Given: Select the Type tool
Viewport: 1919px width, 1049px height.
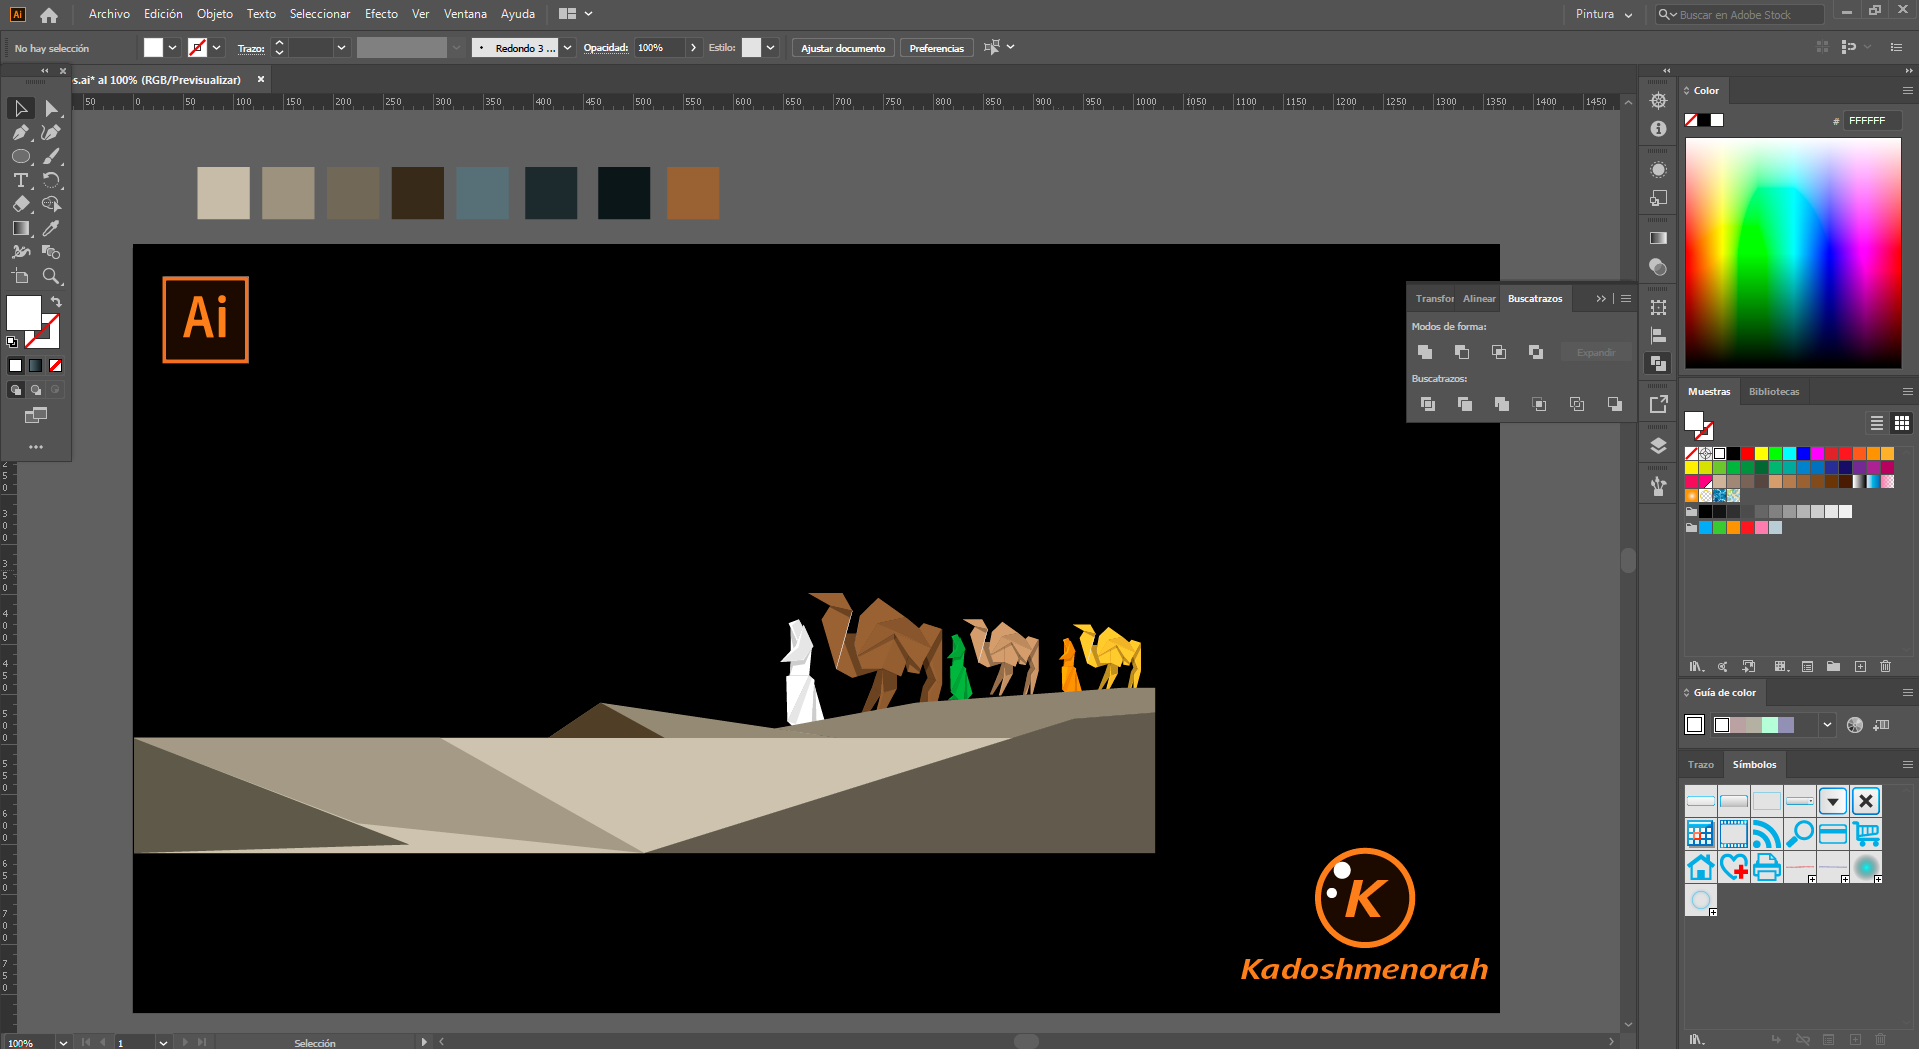Looking at the screenshot, I should coord(21,180).
